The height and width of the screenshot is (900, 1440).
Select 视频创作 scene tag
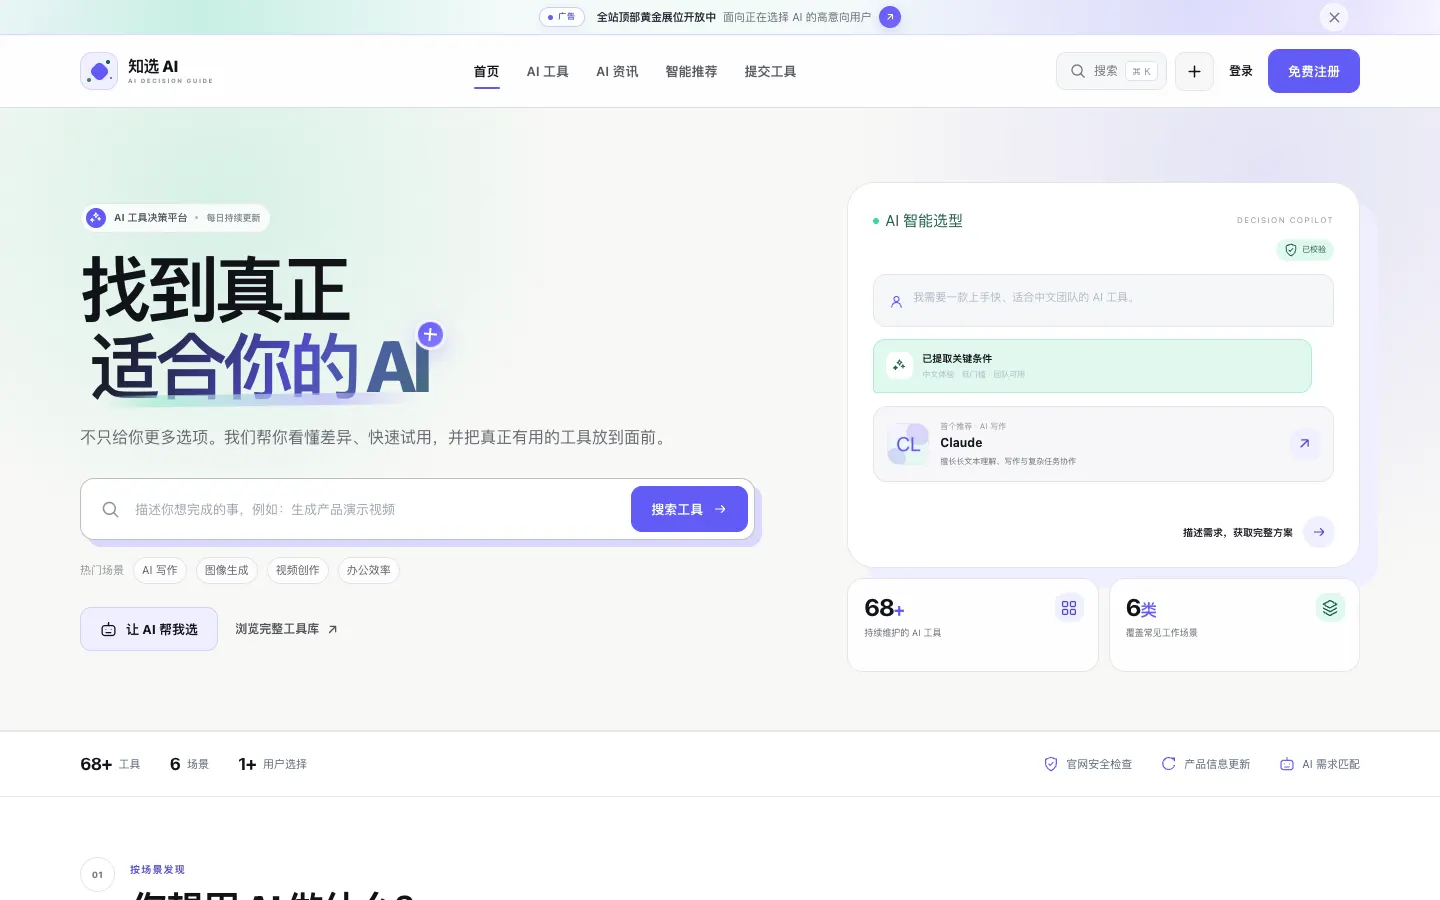(298, 570)
